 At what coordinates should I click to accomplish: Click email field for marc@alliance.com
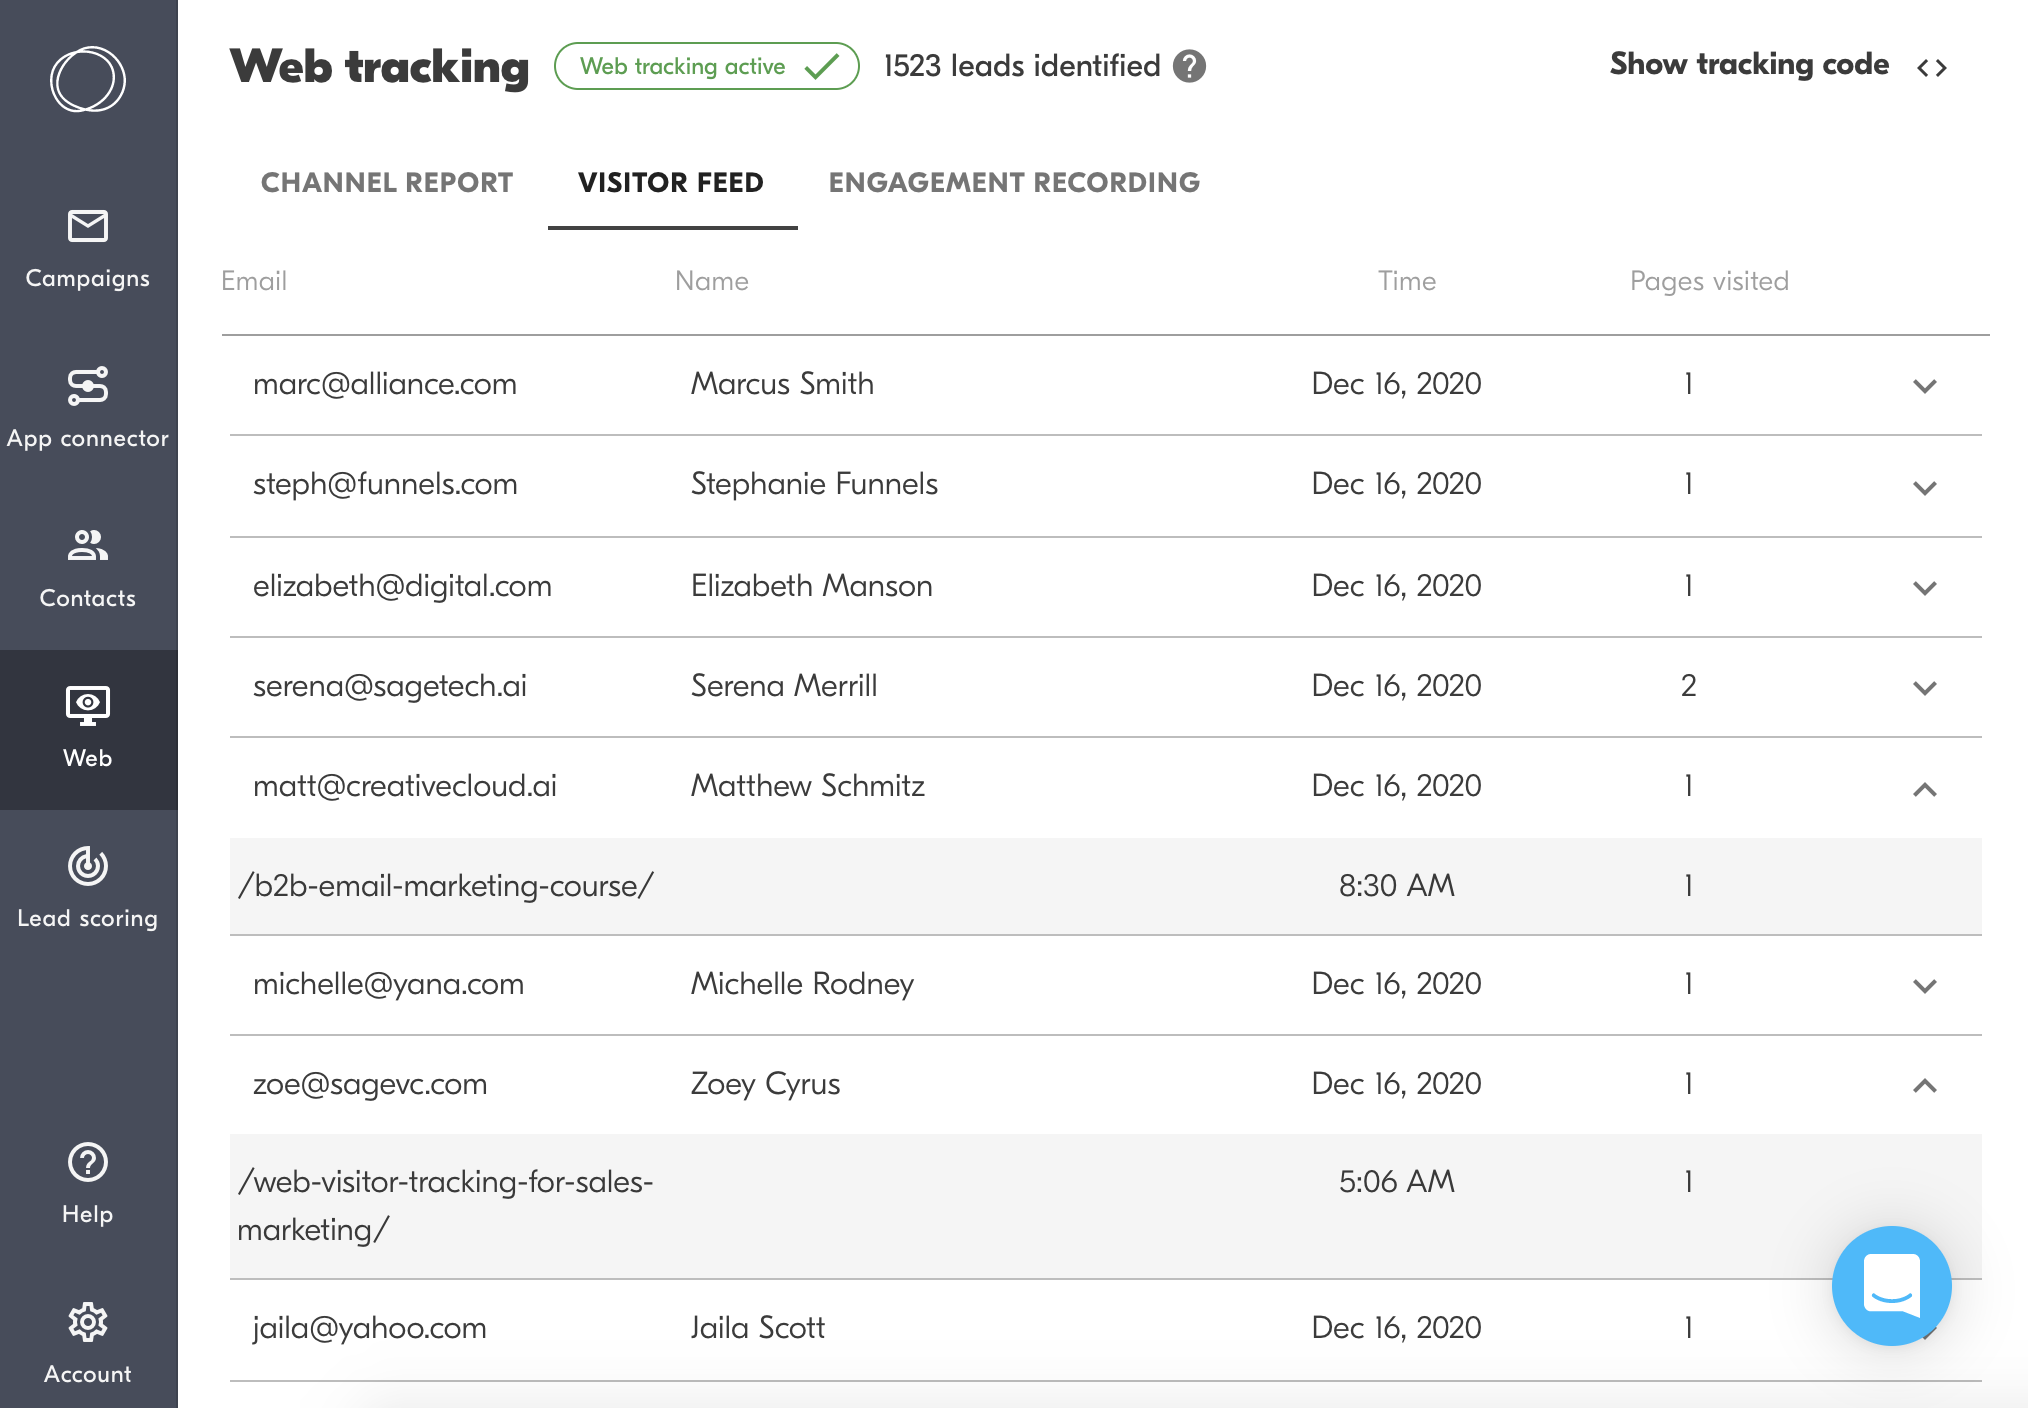(385, 382)
